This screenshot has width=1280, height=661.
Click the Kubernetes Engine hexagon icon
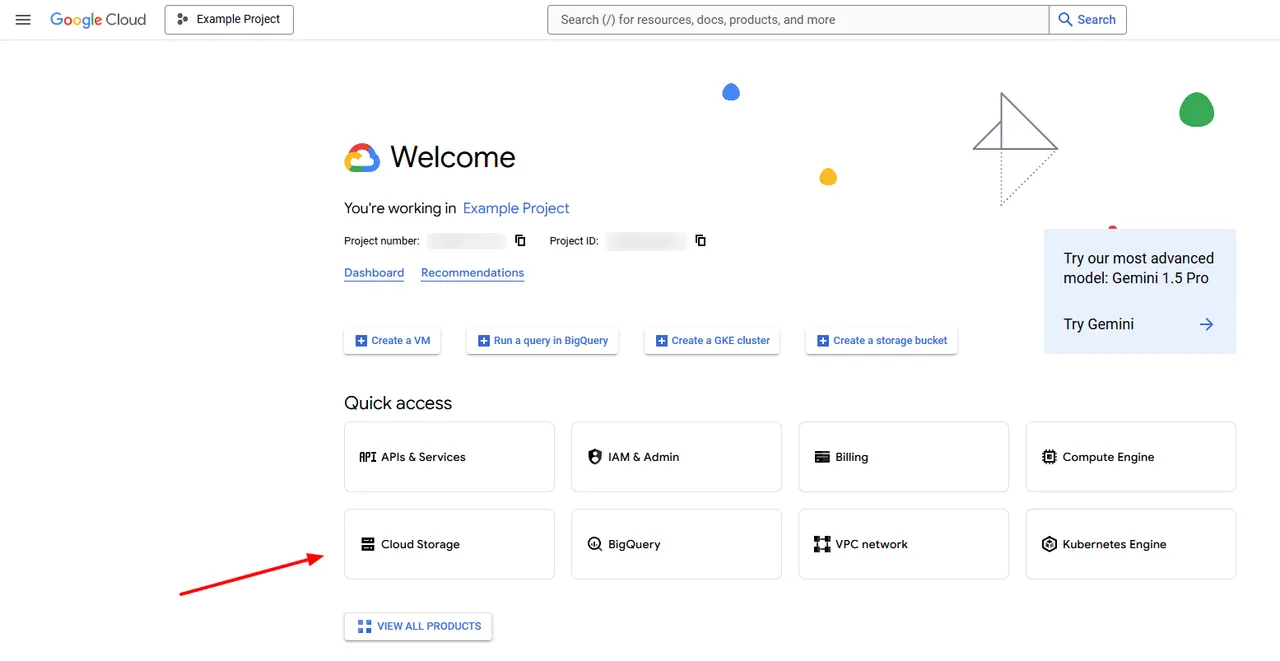click(x=1049, y=545)
